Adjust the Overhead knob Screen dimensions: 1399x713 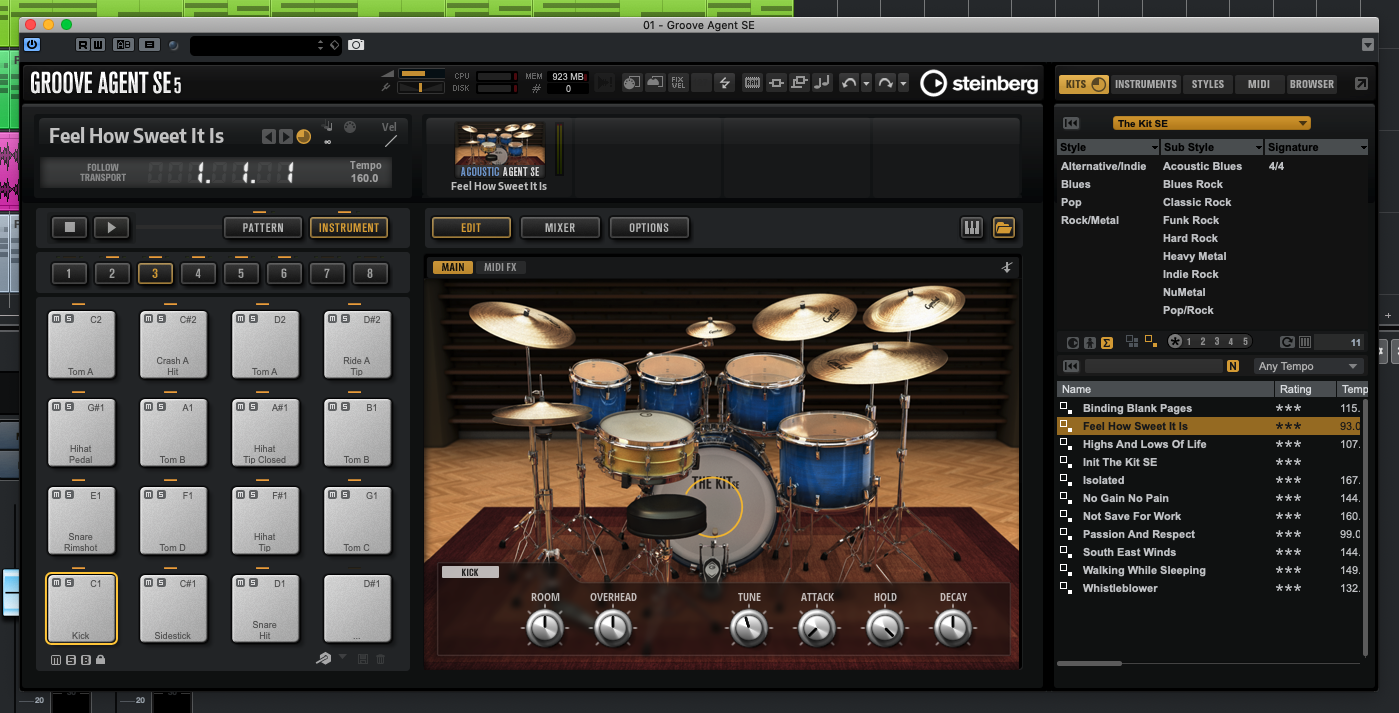click(613, 628)
